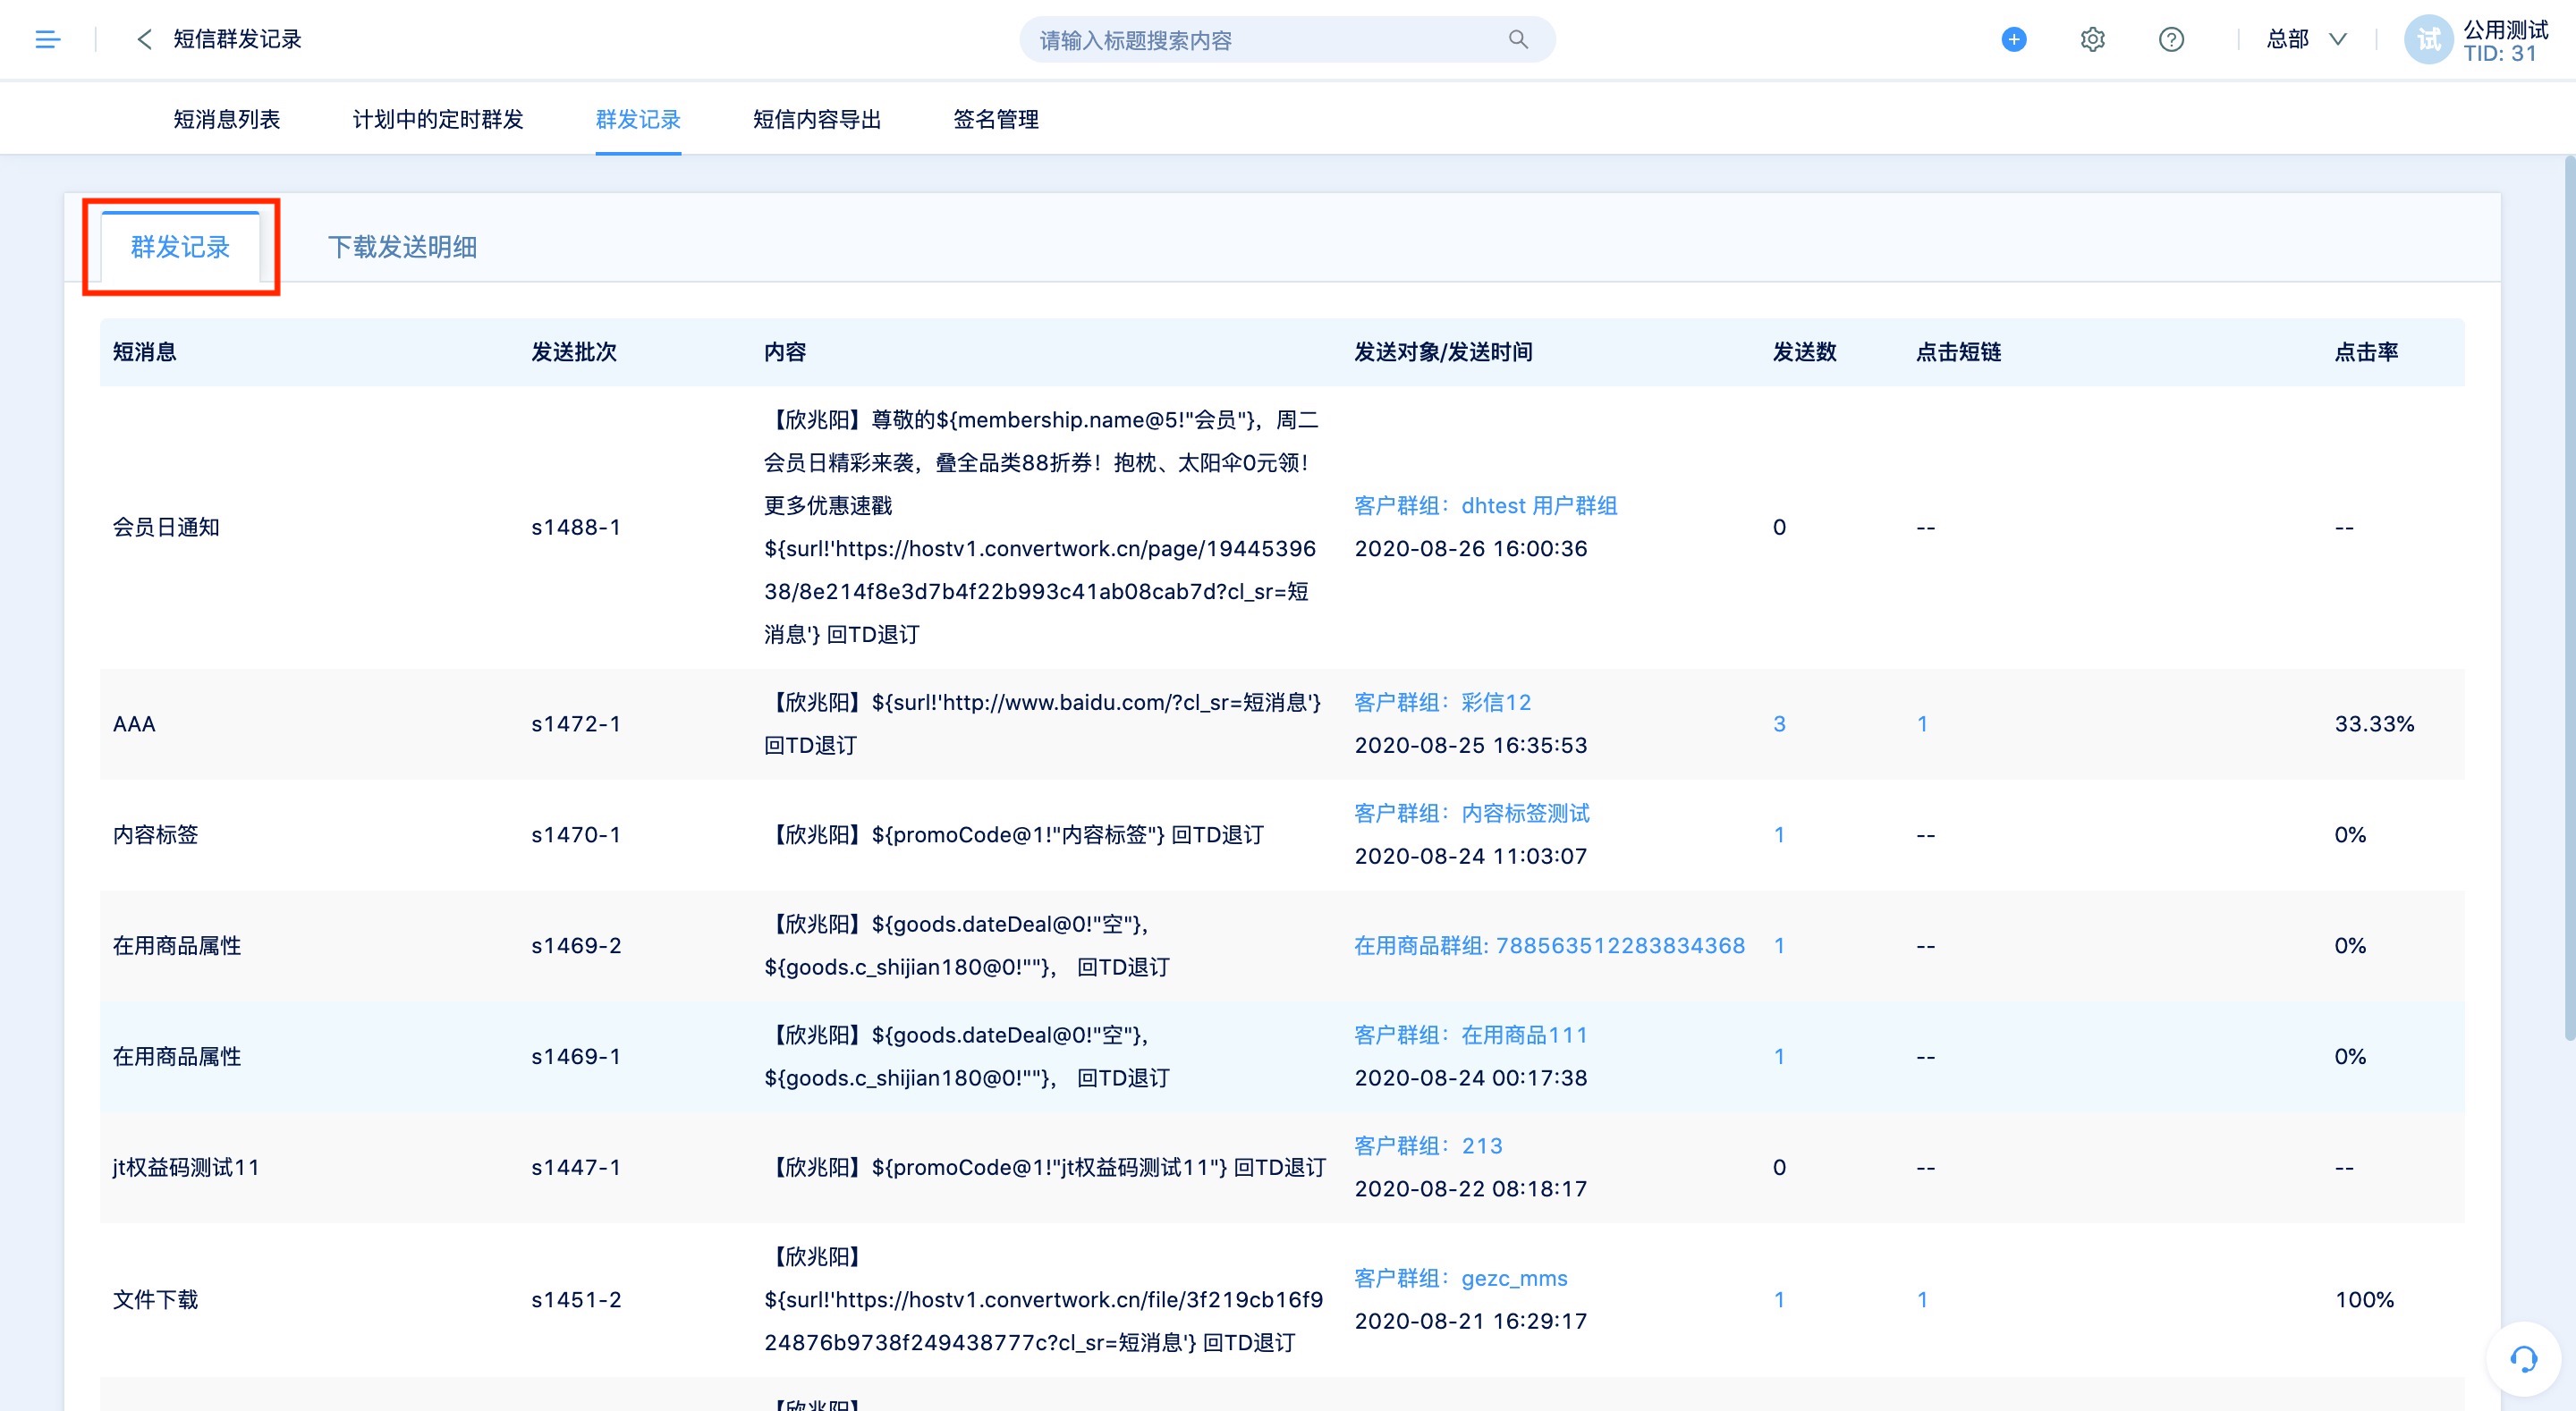
Task: Click timestamp 2020-08-26 16:00:36
Action: click(1471, 549)
